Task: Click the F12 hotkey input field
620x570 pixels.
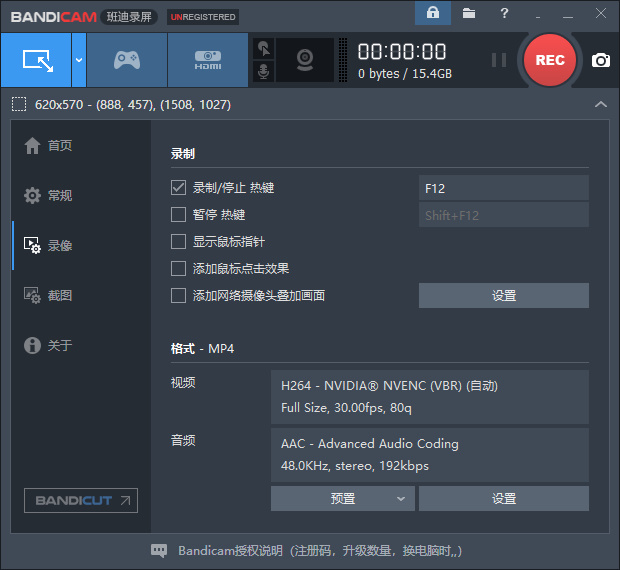Action: point(504,188)
